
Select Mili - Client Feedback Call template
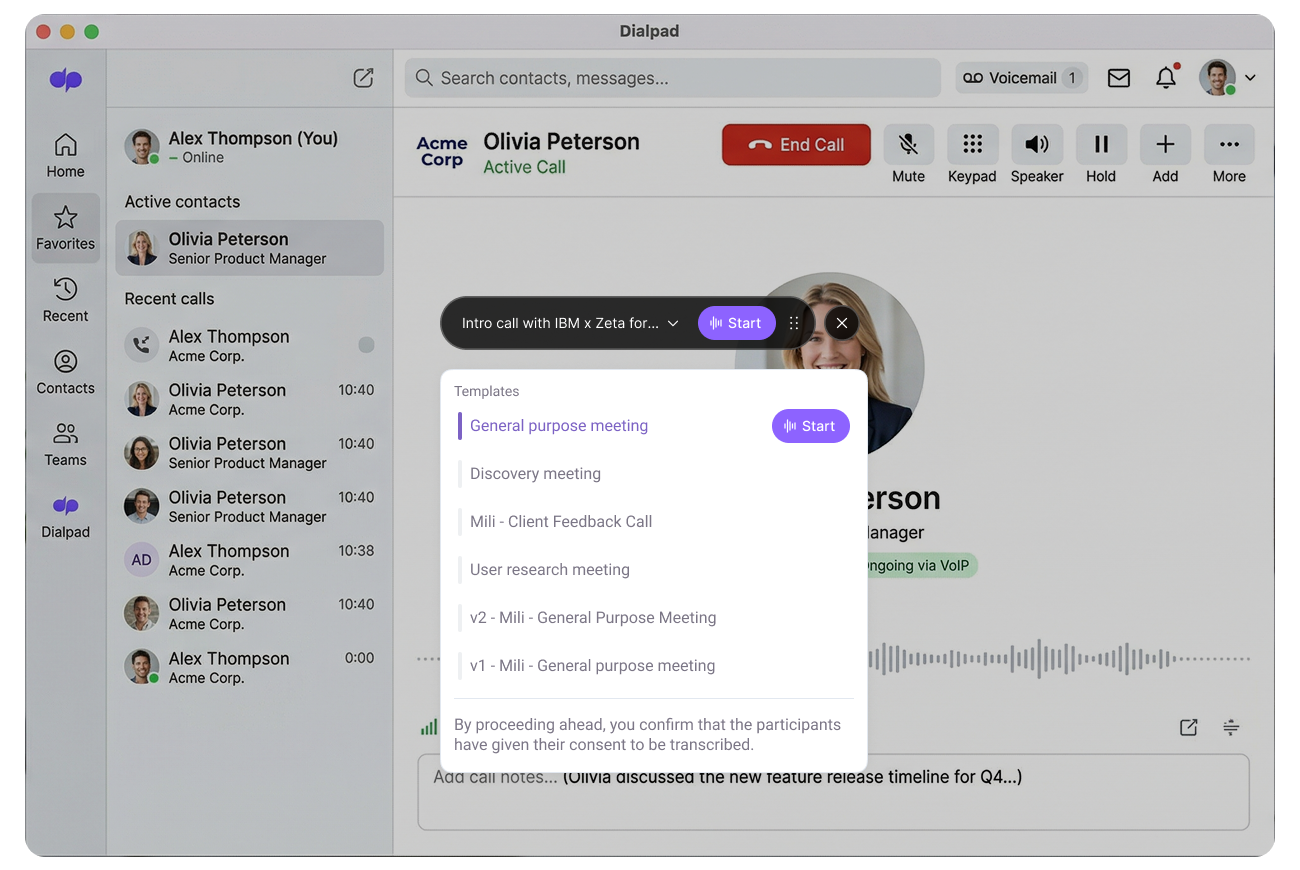pos(561,522)
